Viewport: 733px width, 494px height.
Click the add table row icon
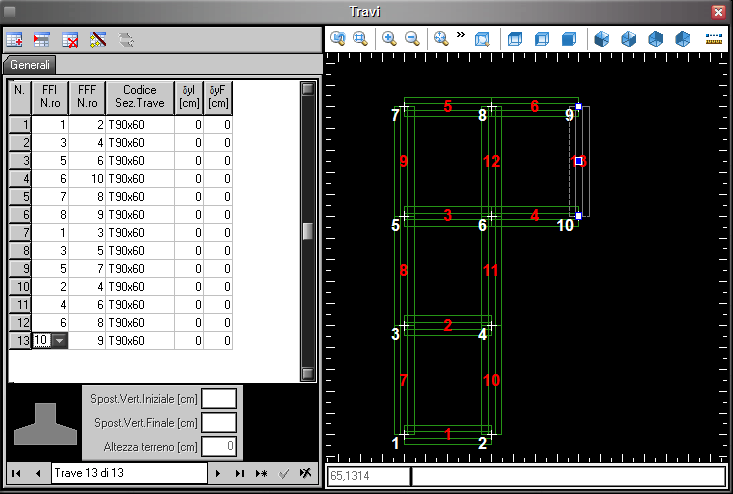pyautogui.click(x=15, y=40)
